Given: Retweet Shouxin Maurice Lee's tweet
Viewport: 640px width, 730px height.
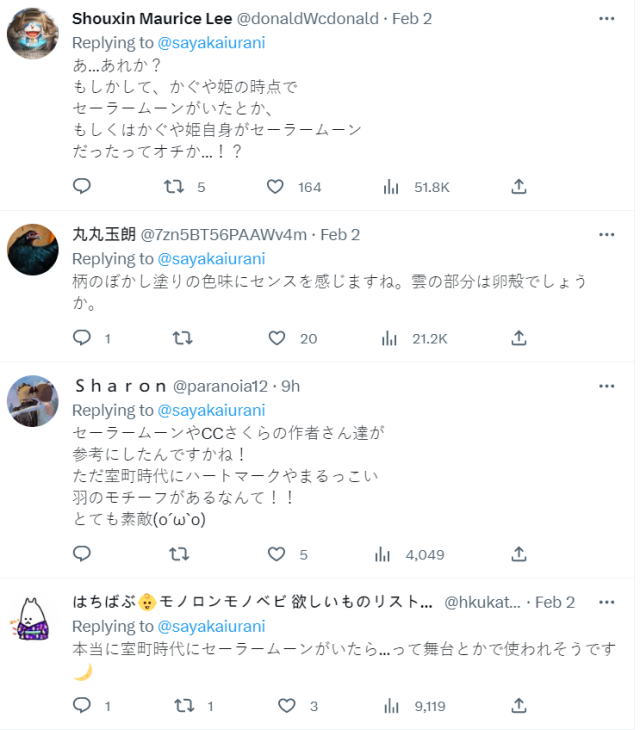Looking at the screenshot, I should click(x=174, y=186).
